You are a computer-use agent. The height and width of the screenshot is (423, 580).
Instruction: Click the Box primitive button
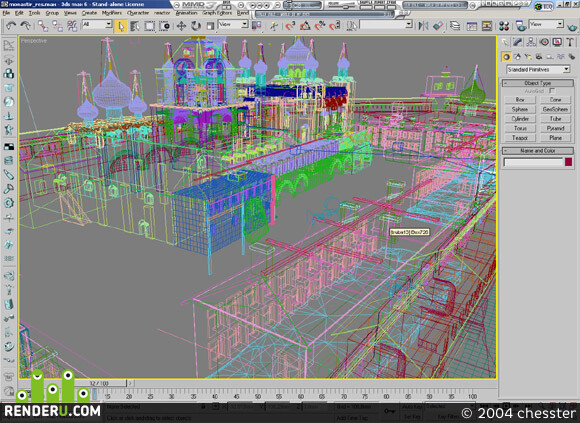pos(520,99)
